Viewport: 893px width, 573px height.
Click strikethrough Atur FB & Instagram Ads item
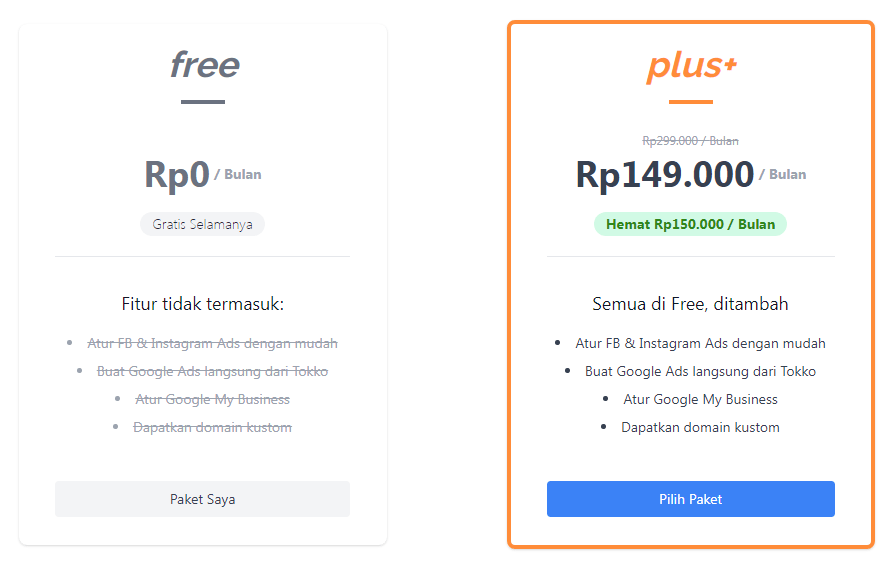coord(212,343)
